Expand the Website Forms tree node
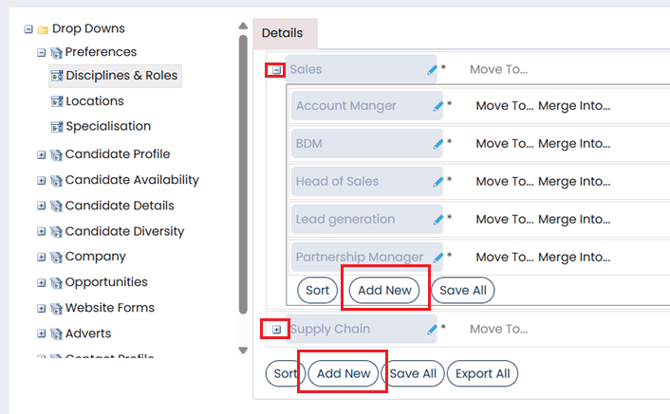 41,309
